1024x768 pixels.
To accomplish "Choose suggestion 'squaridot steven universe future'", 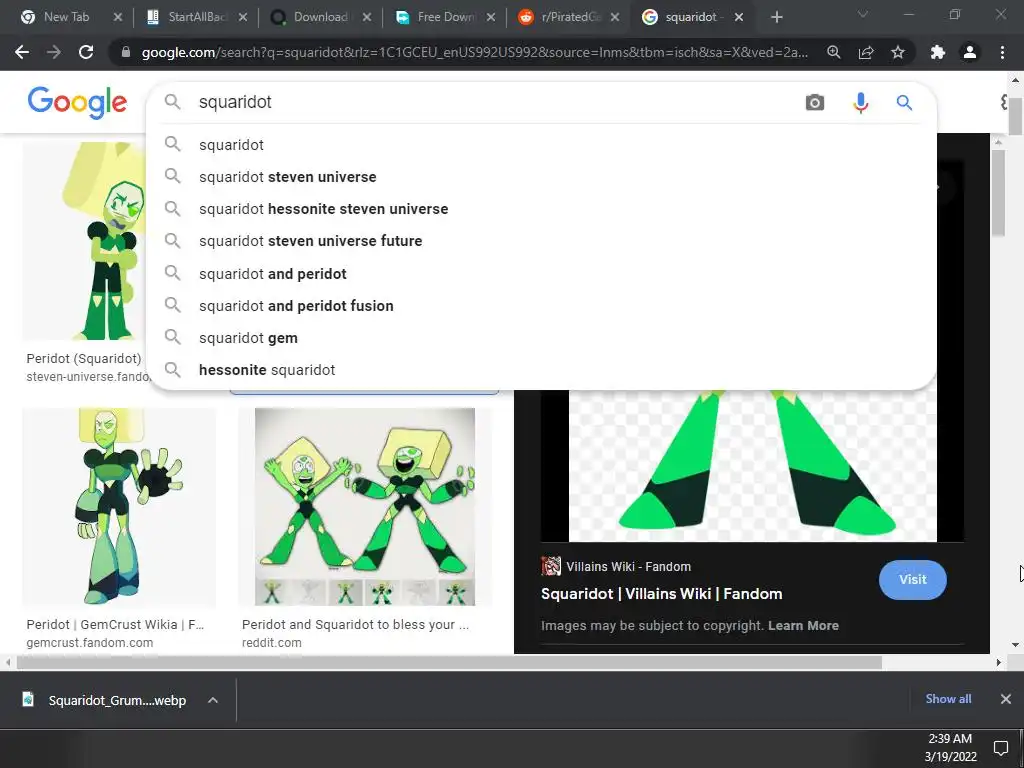I will (543, 240).
